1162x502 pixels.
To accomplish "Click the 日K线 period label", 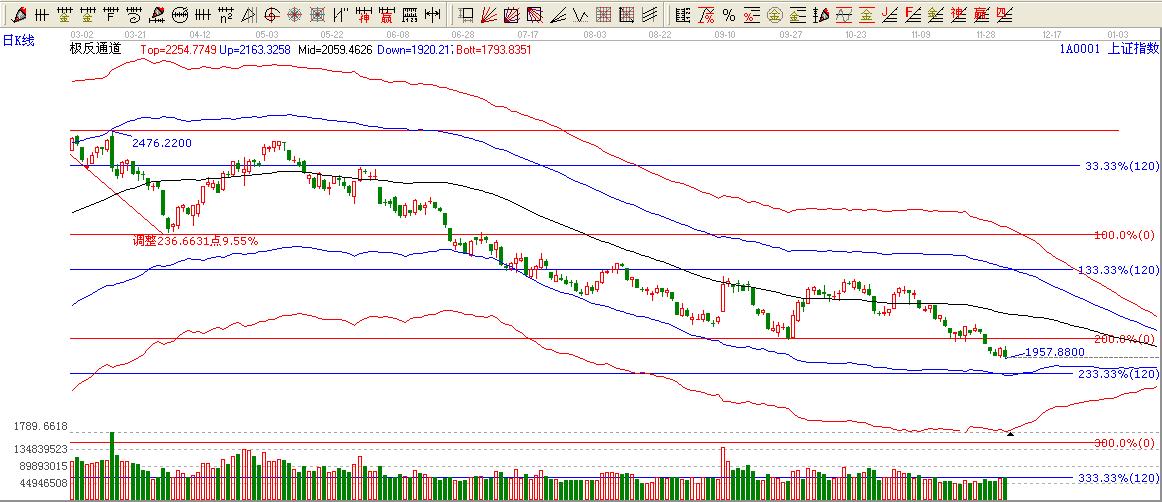I will (18, 39).
